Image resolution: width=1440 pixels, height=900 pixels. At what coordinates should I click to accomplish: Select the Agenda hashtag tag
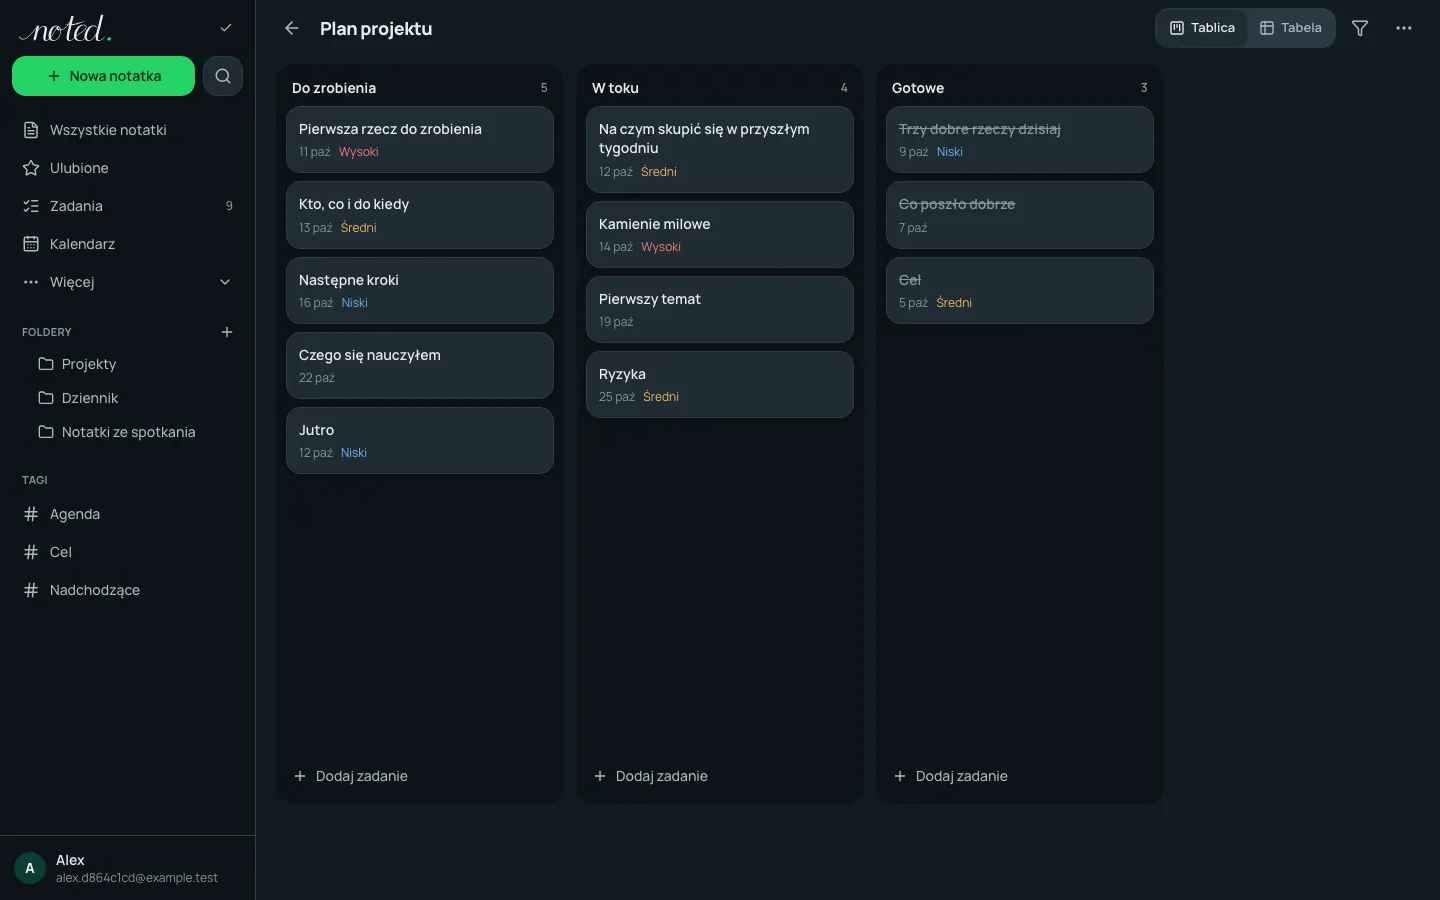[127, 514]
